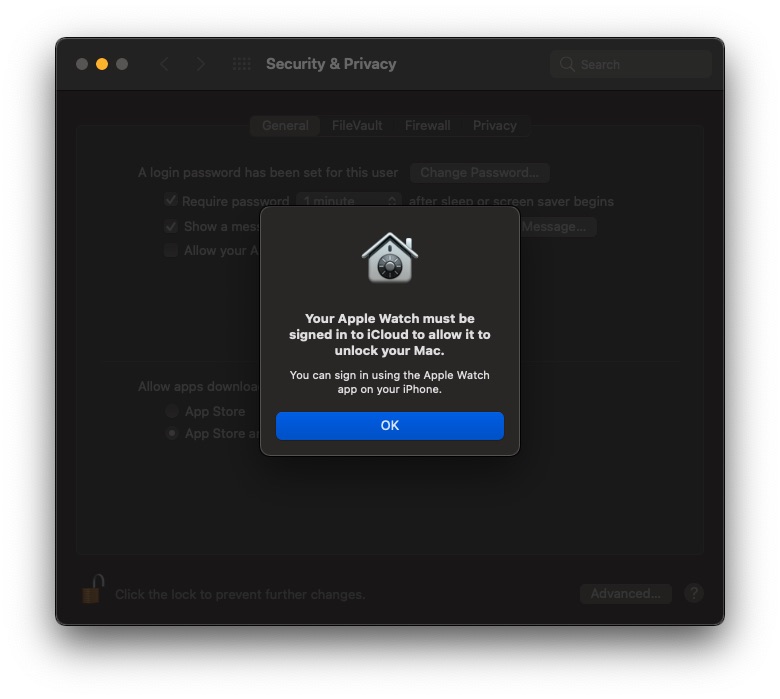Open the help question mark button
Image resolution: width=780 pixels, height=699 pixels.
coord(693,593)
